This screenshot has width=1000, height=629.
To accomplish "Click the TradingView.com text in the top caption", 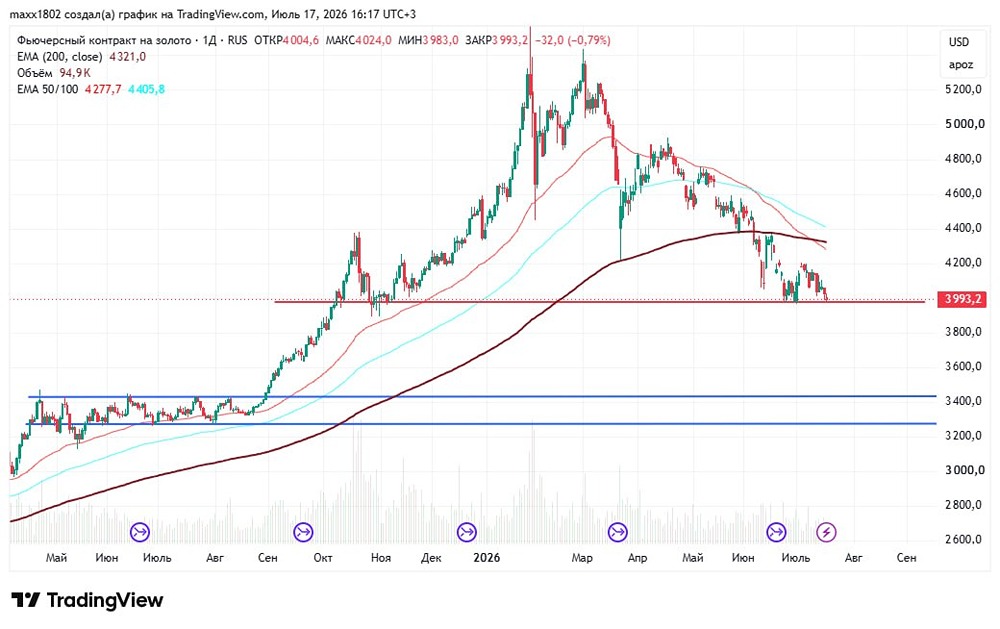I will tap(220, 14).
